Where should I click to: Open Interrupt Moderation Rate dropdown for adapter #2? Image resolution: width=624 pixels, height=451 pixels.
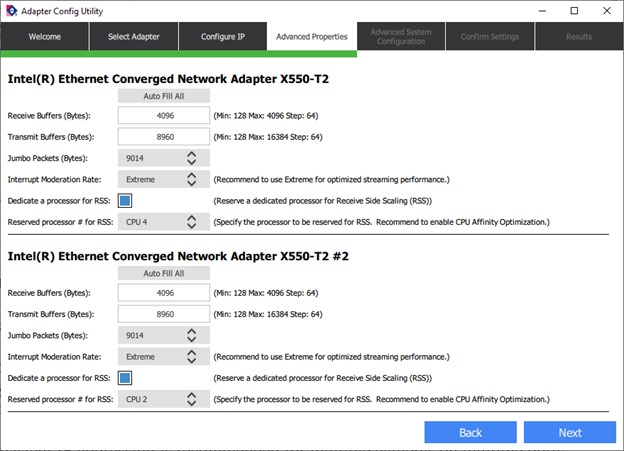[164, 357]
